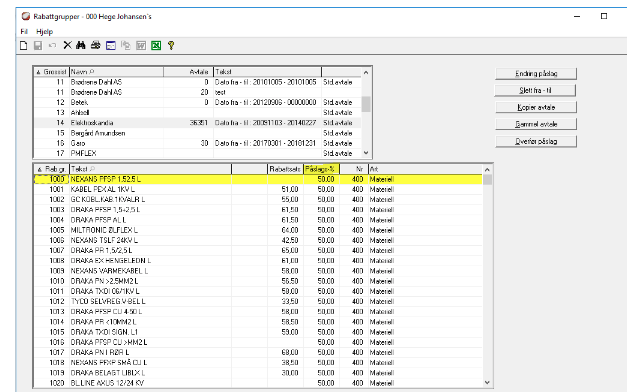Select the TYCO SELVREG.V-BEL L row

click(258, 302)
